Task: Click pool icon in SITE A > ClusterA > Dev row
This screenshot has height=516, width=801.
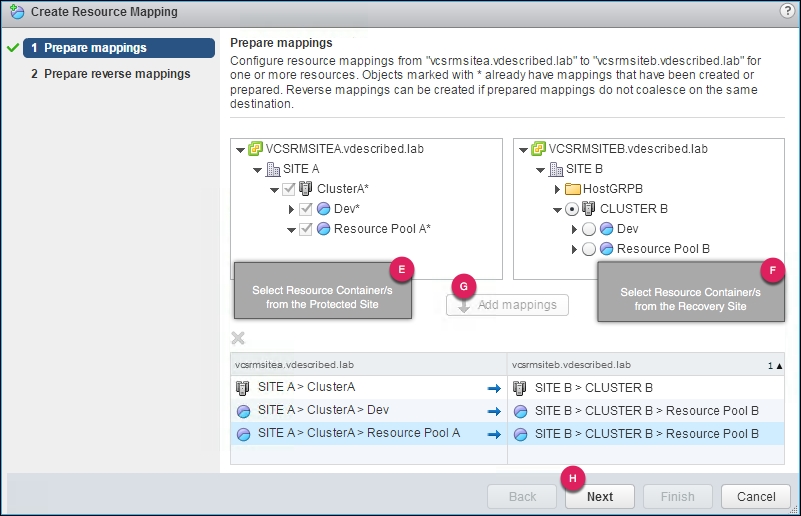Action: (x=244, y=411)
